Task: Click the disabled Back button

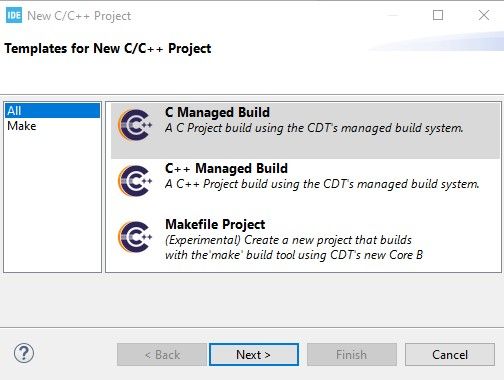Action: point(162,355)
